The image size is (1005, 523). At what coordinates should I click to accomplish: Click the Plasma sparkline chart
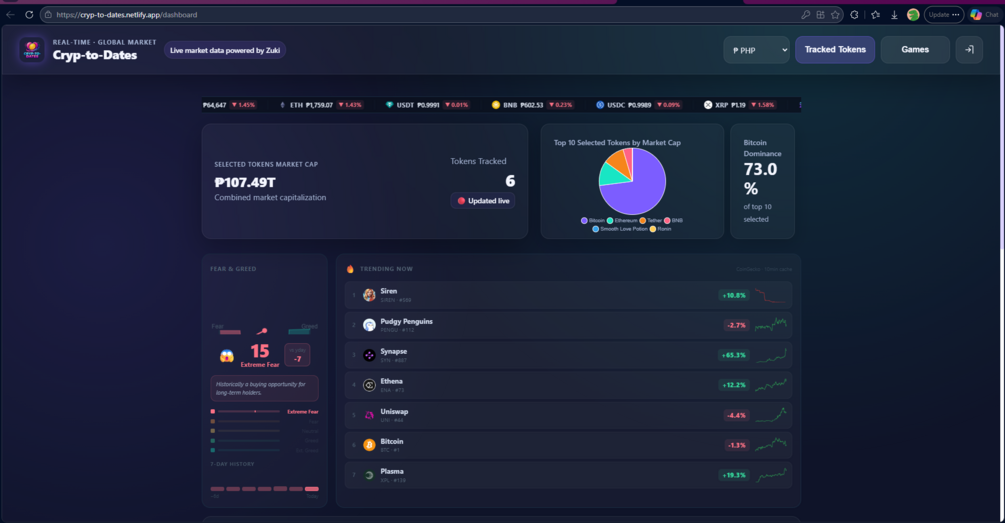(770, 475)
